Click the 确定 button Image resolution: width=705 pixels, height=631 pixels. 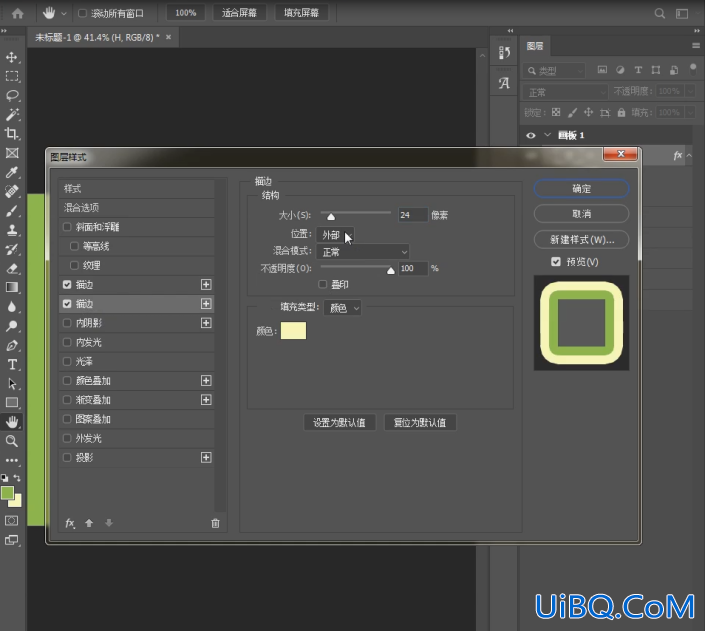point(581,189)
